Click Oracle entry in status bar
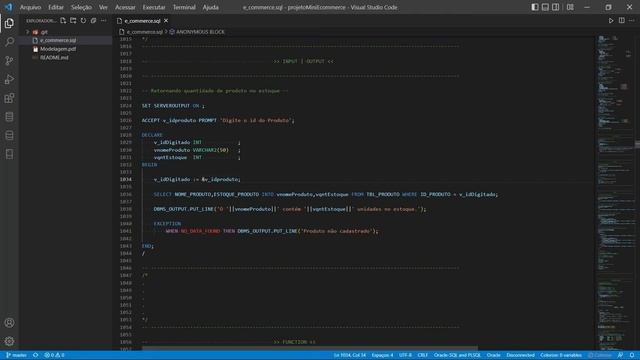Screen dimensions: 640x360 pyautogui.click(x=493, y=355)
